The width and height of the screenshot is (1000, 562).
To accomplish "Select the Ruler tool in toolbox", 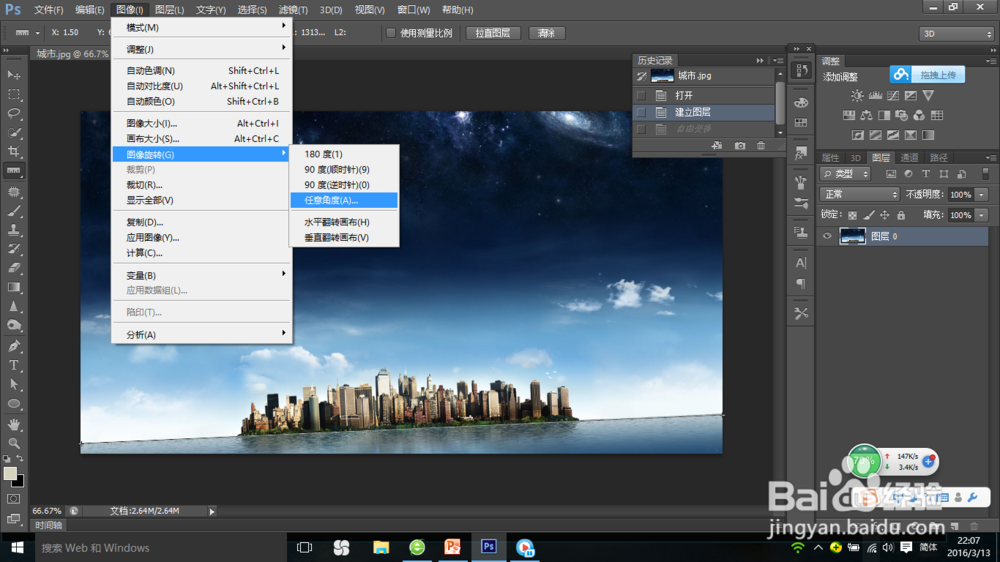I will pyautogui.click(x=13, y=171).
